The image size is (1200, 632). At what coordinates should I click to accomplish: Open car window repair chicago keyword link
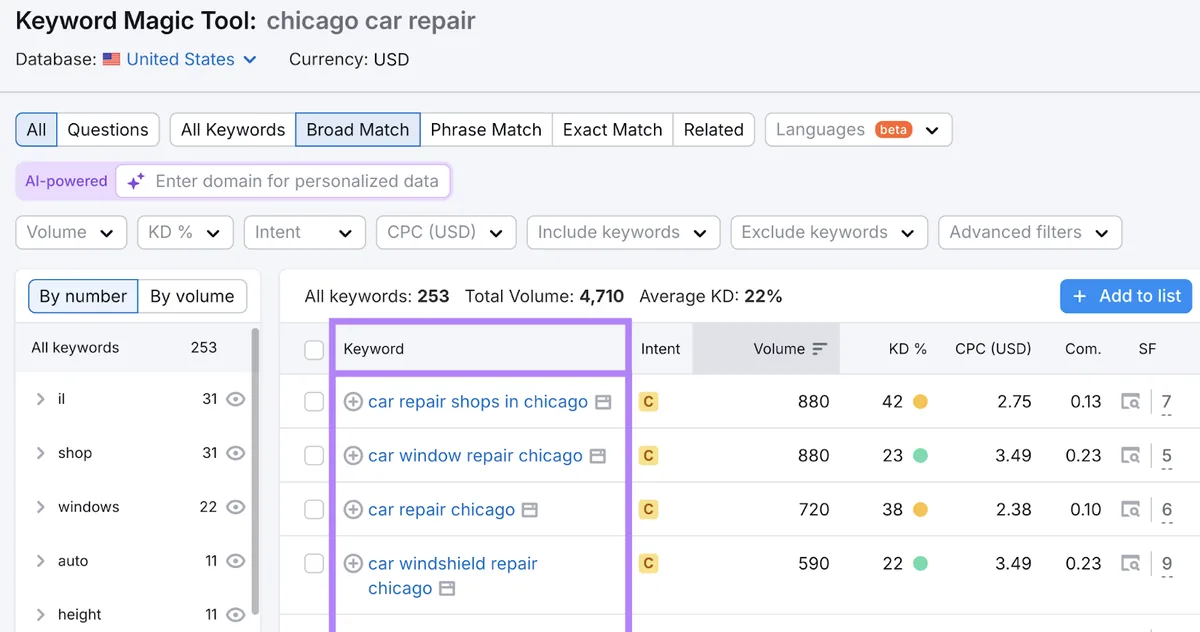[475, 456]
